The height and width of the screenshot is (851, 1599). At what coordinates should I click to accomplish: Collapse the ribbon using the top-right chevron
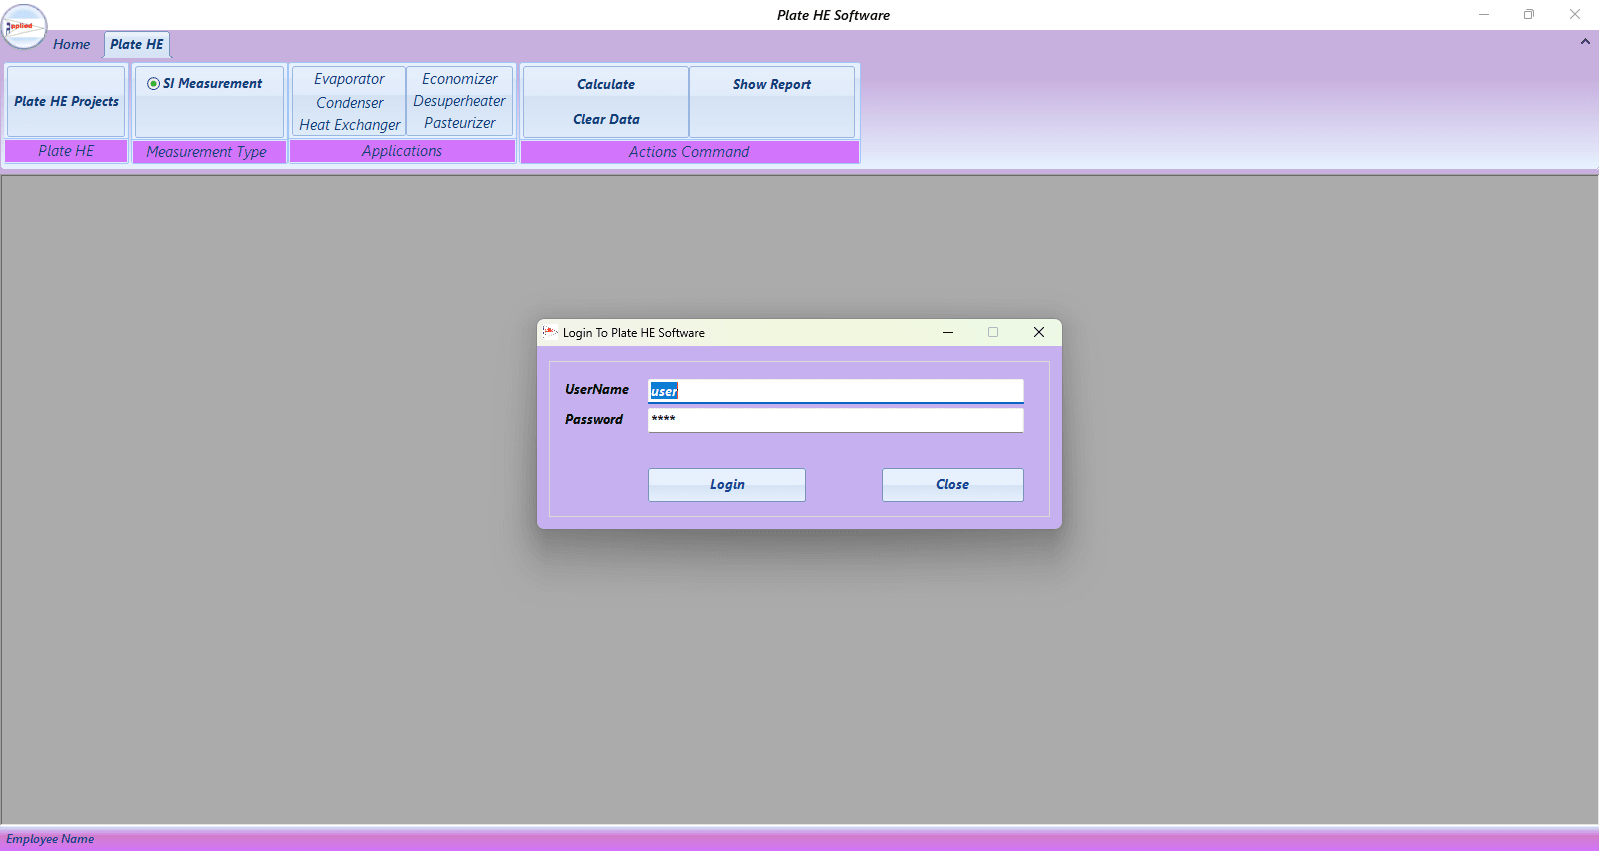[x=1585, y=42]
